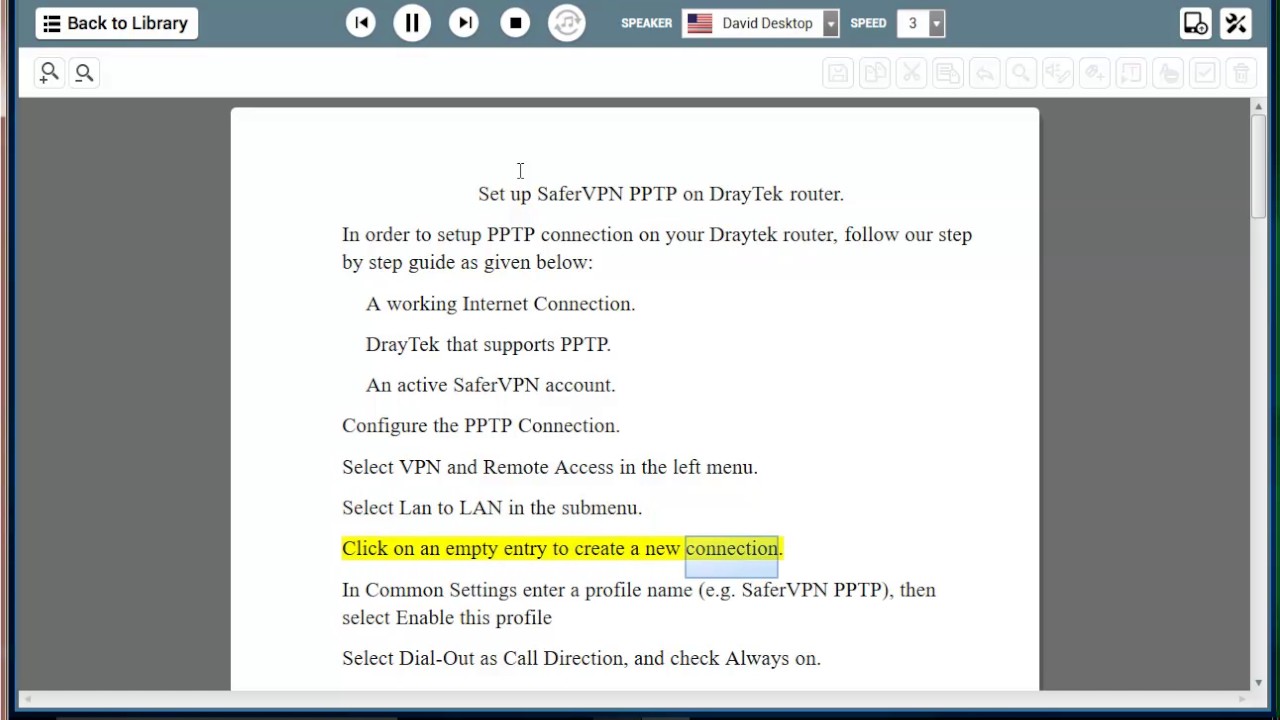Click the highlighted word 'connection'

point(731,549)
